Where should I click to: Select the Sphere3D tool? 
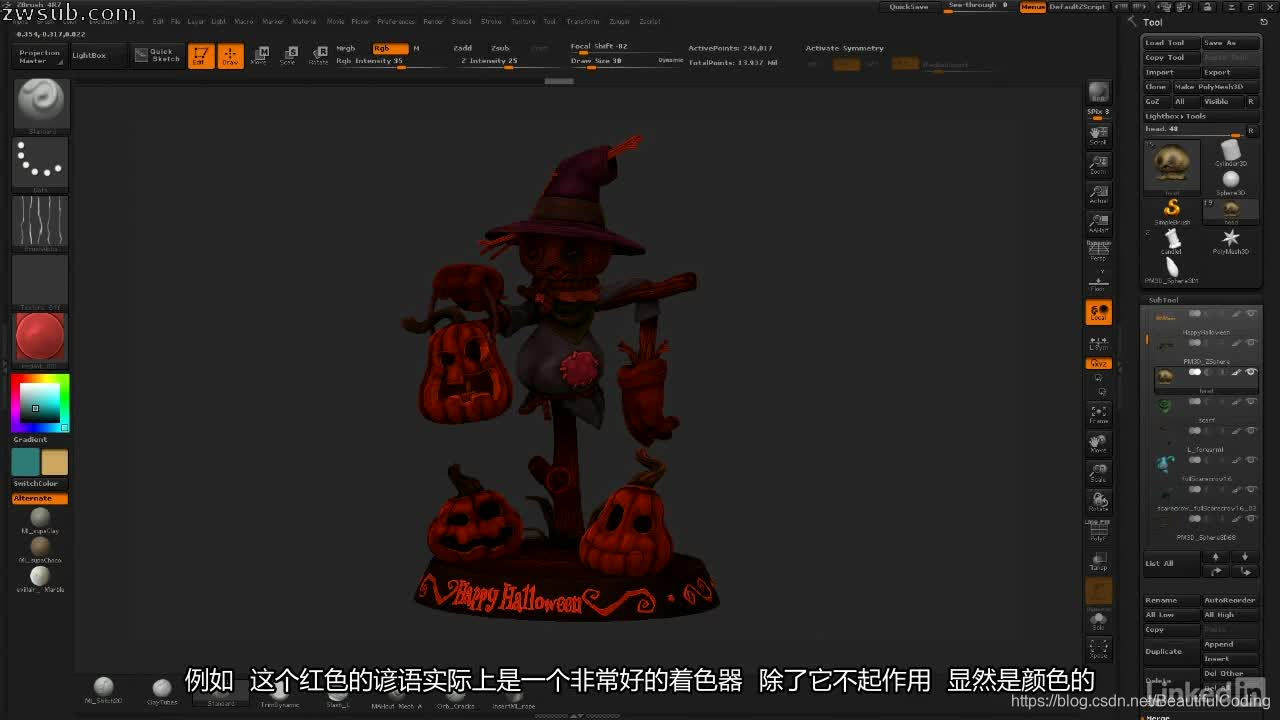coord(1230,183)
